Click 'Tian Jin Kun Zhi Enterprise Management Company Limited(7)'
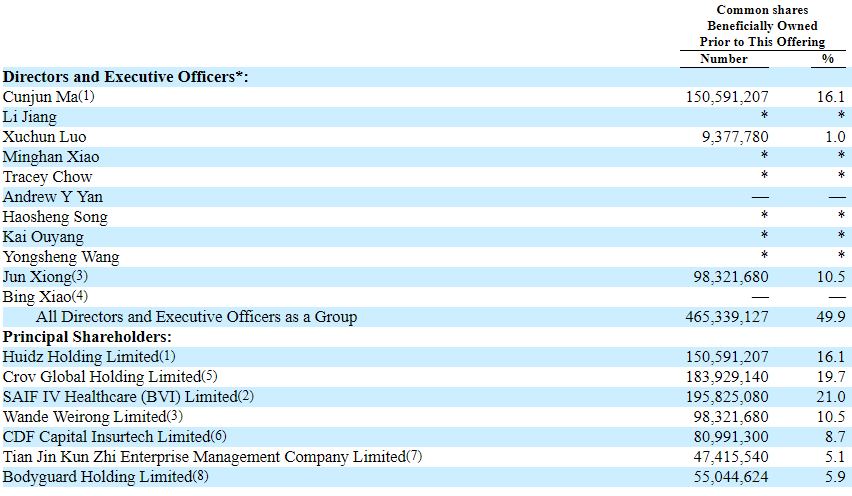The width and height of the screenshot is (852, 496). point(212,457)
